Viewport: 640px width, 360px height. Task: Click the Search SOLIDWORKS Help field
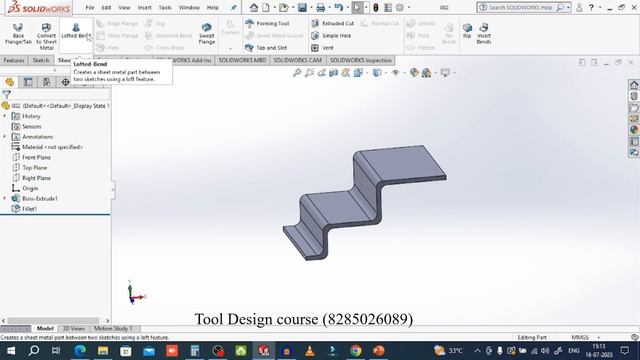tap(520, 7)
